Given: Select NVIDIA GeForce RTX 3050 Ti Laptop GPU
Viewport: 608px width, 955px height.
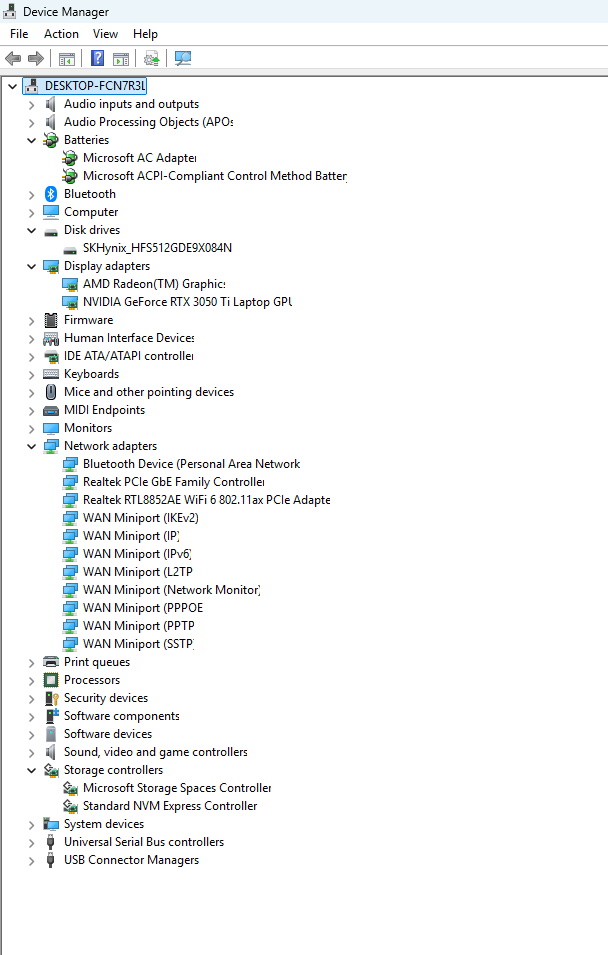Looking at the screenshot, I should coord(188,302).
